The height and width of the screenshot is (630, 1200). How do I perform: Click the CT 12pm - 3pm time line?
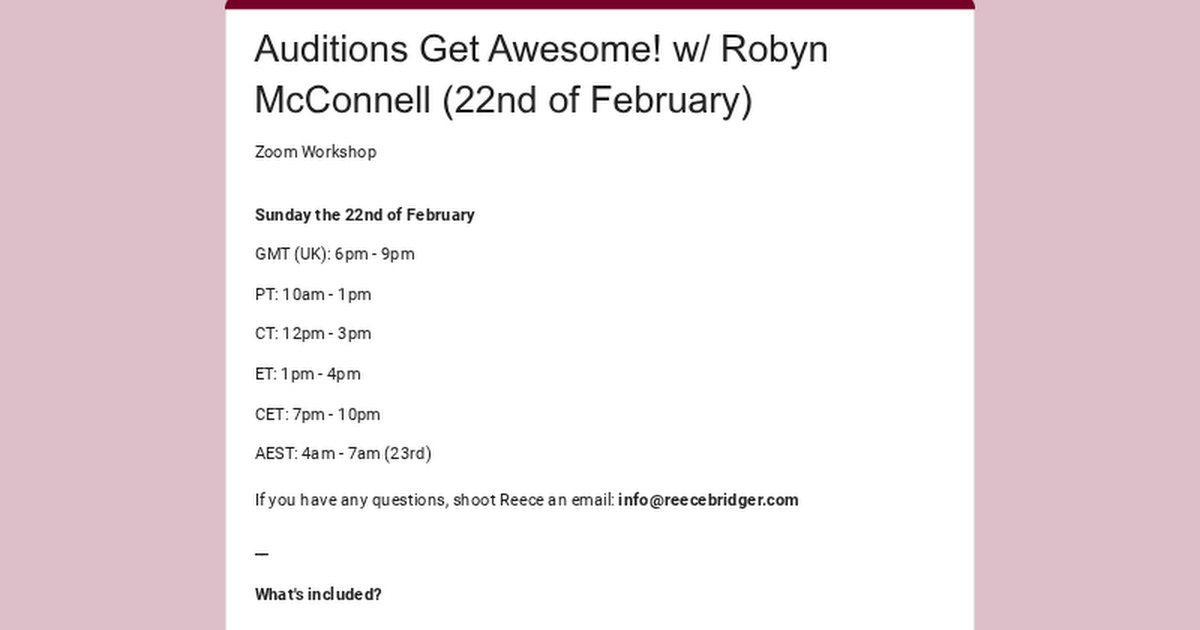point(312,334)
